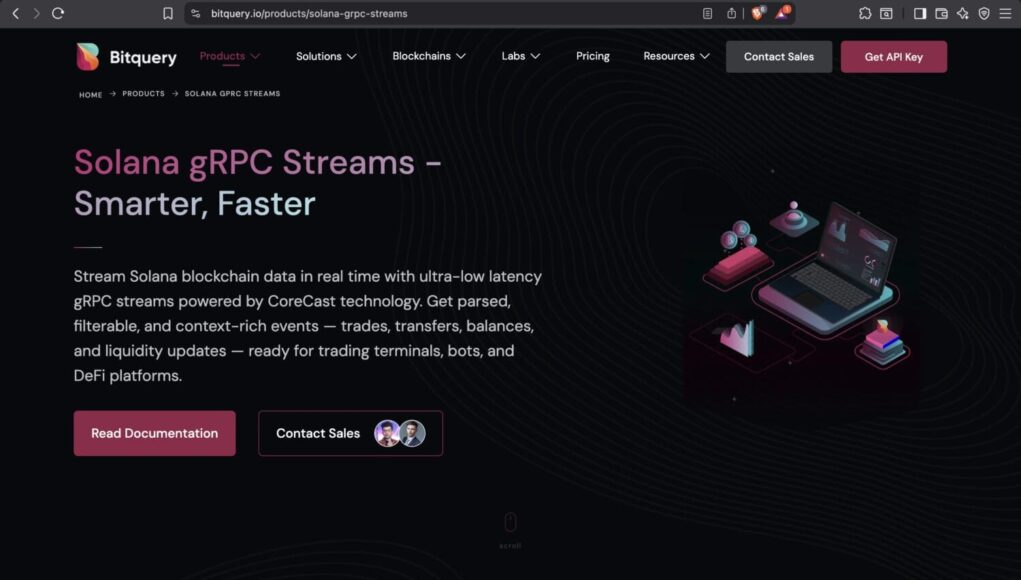Expand the Products dropdown menu
The image size is (1021, 580).
[229, 56]
